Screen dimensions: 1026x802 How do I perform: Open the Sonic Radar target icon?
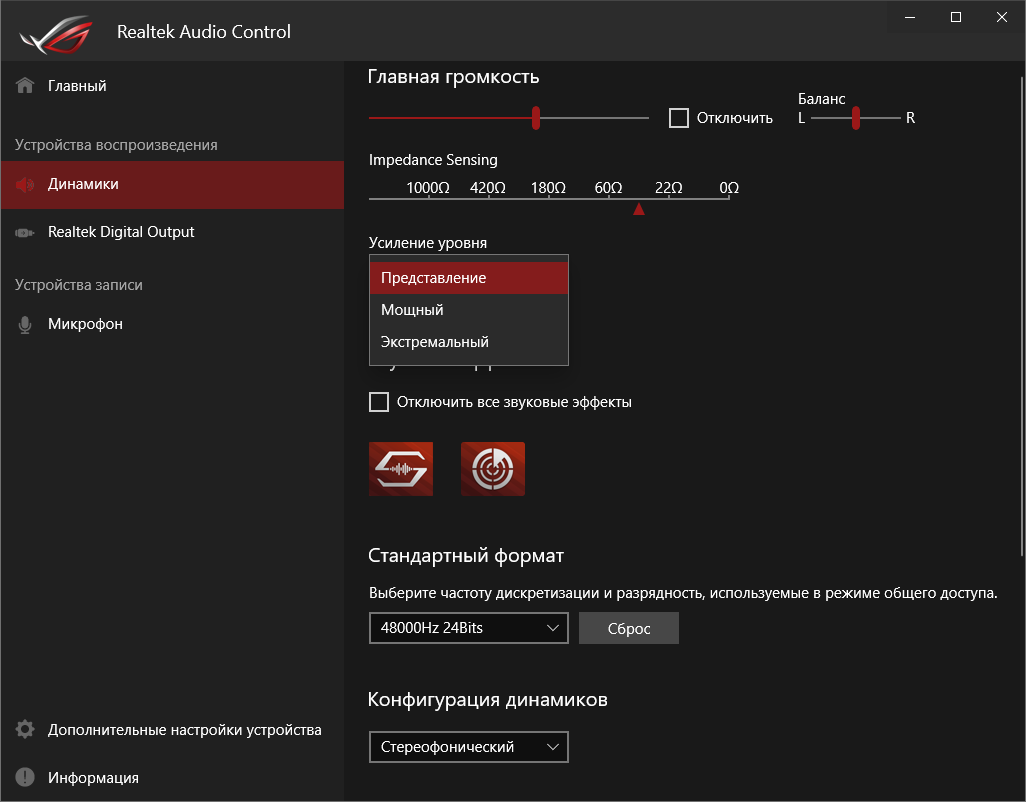click(493, 469)
